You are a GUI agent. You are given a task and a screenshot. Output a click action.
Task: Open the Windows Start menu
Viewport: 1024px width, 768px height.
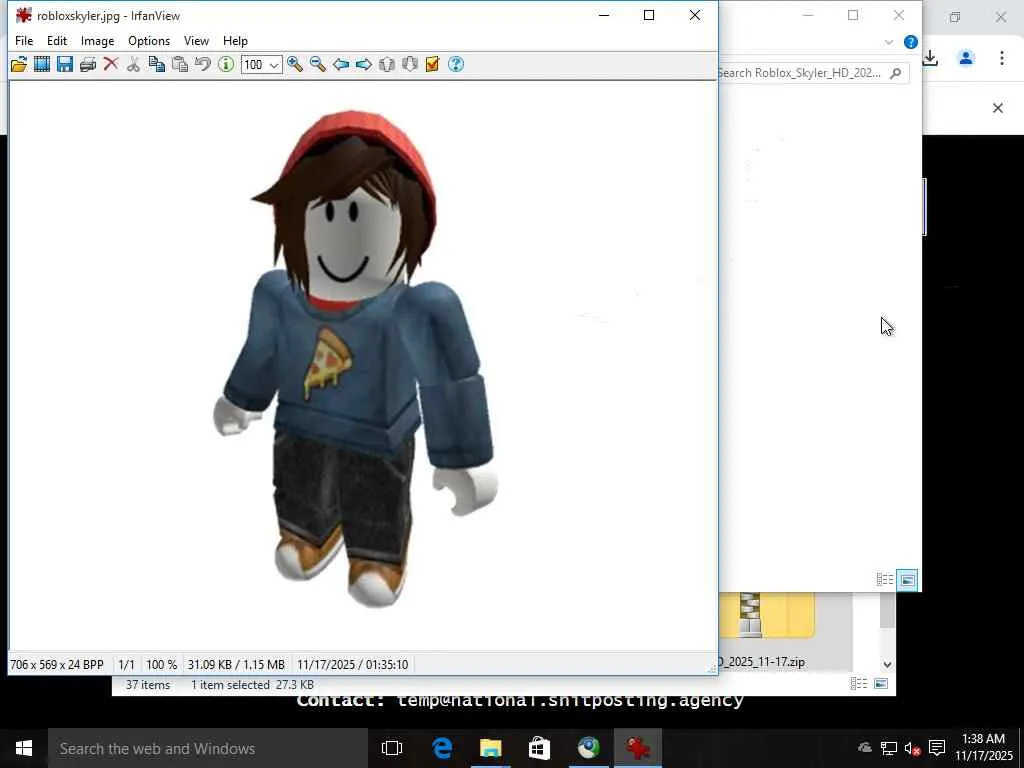24,748
